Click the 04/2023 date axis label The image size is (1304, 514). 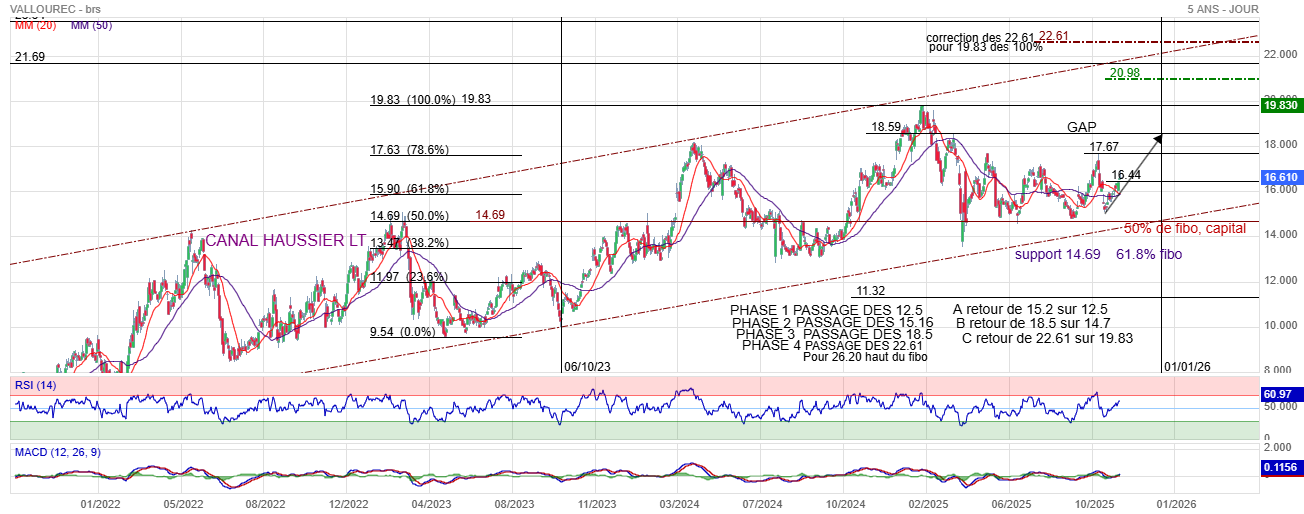[430, 503]
